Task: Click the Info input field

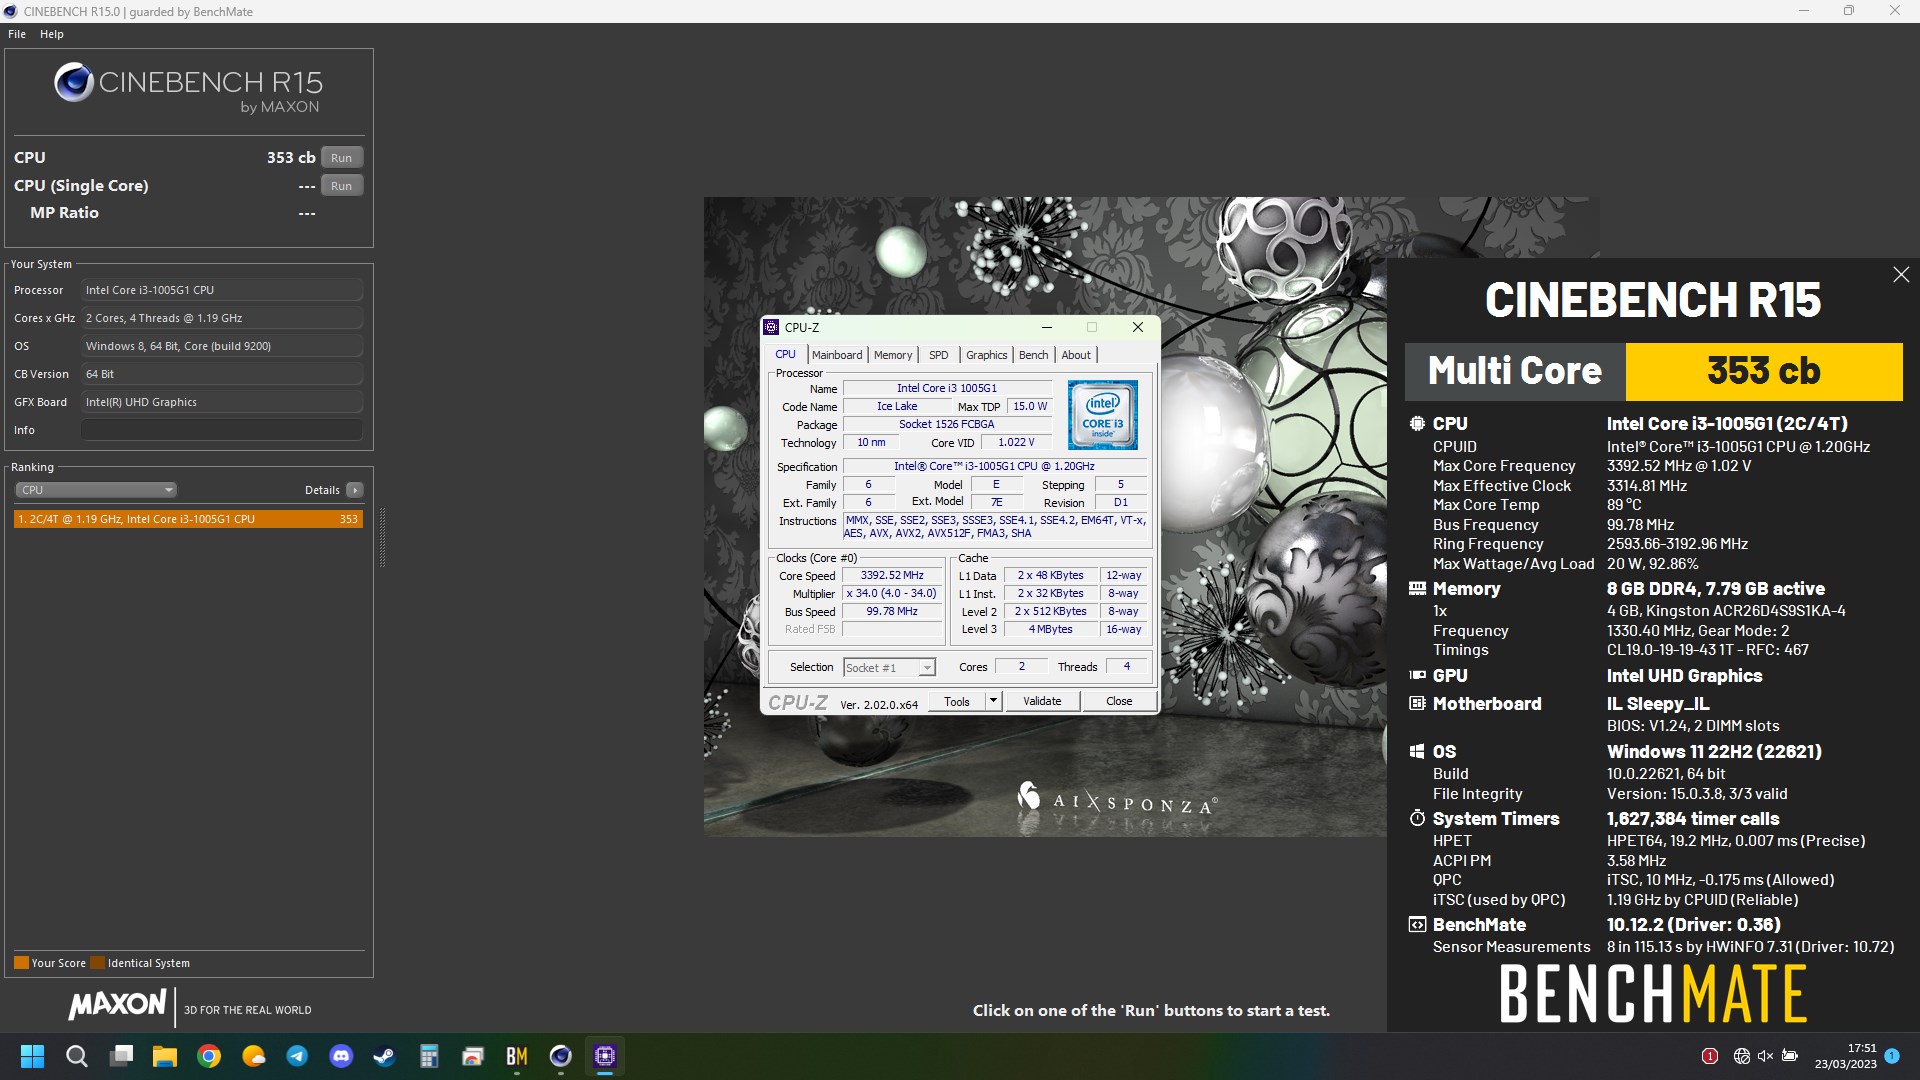Action: (222, 430)
